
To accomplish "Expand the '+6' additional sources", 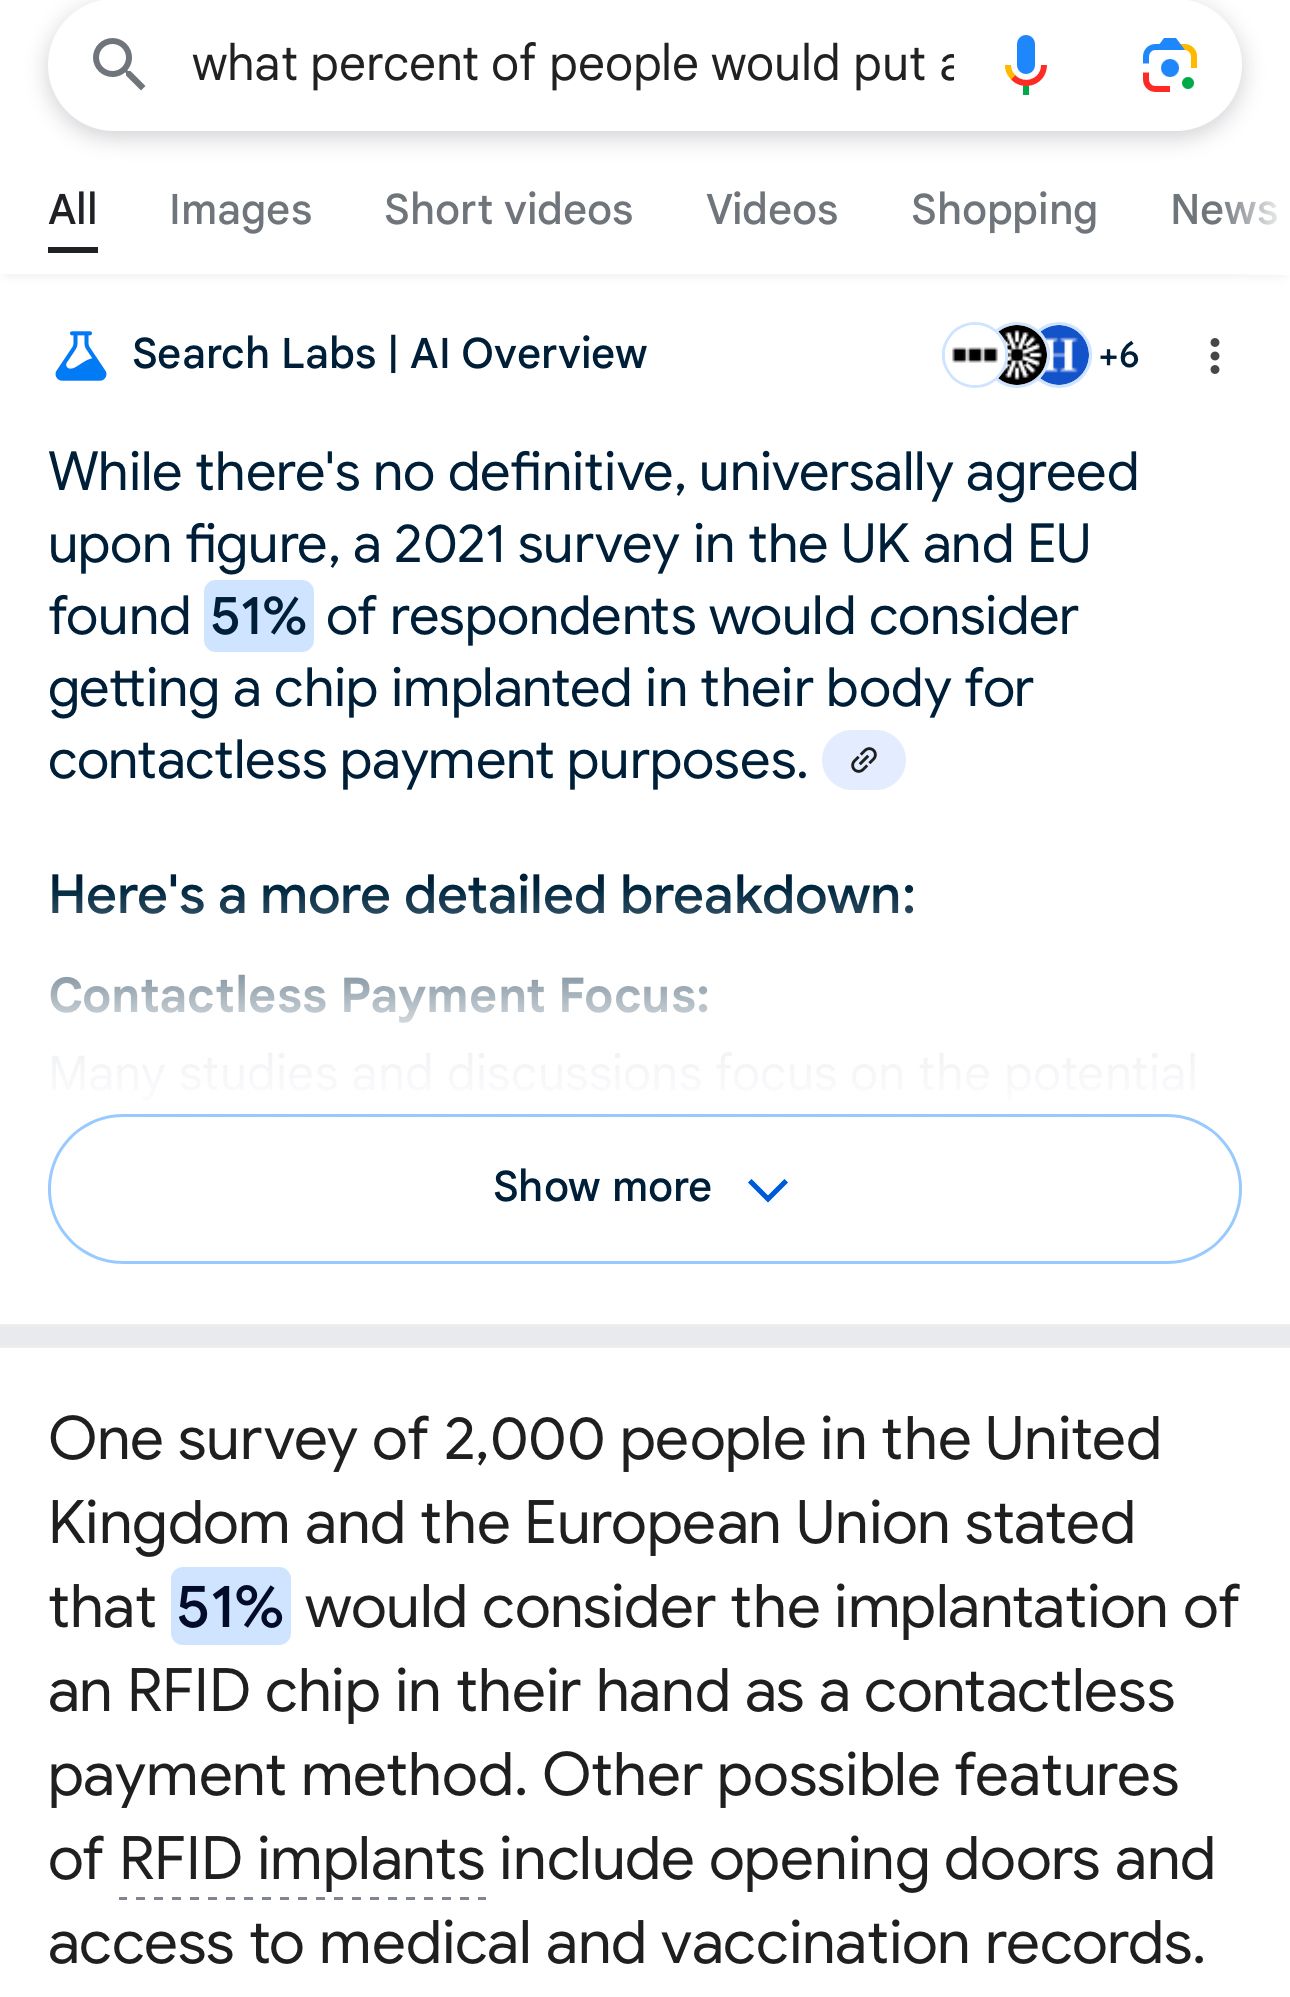I will coord(1119,355).
